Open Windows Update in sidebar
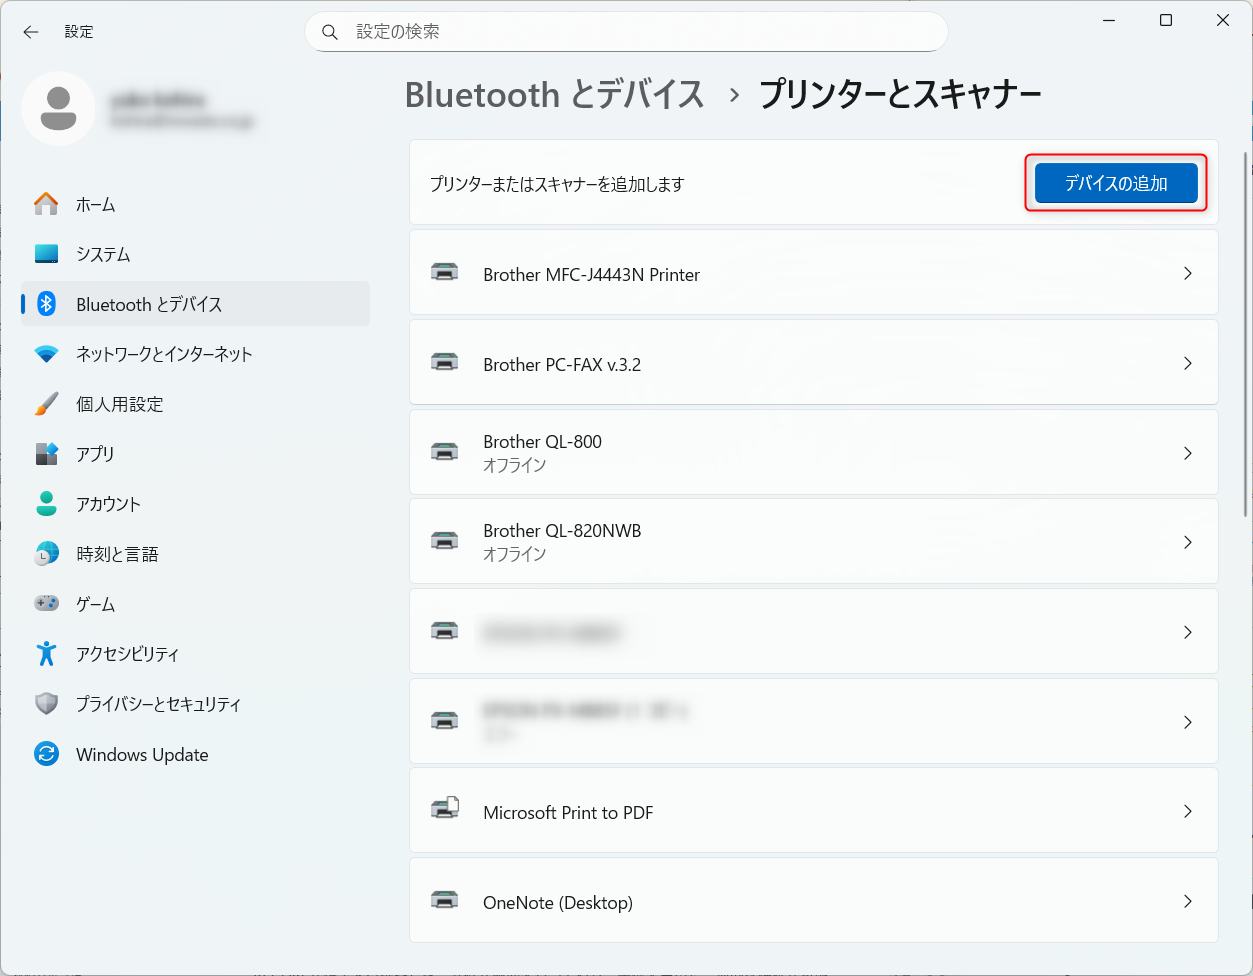Screen dimensions: 1253x976 pos(195,754)
